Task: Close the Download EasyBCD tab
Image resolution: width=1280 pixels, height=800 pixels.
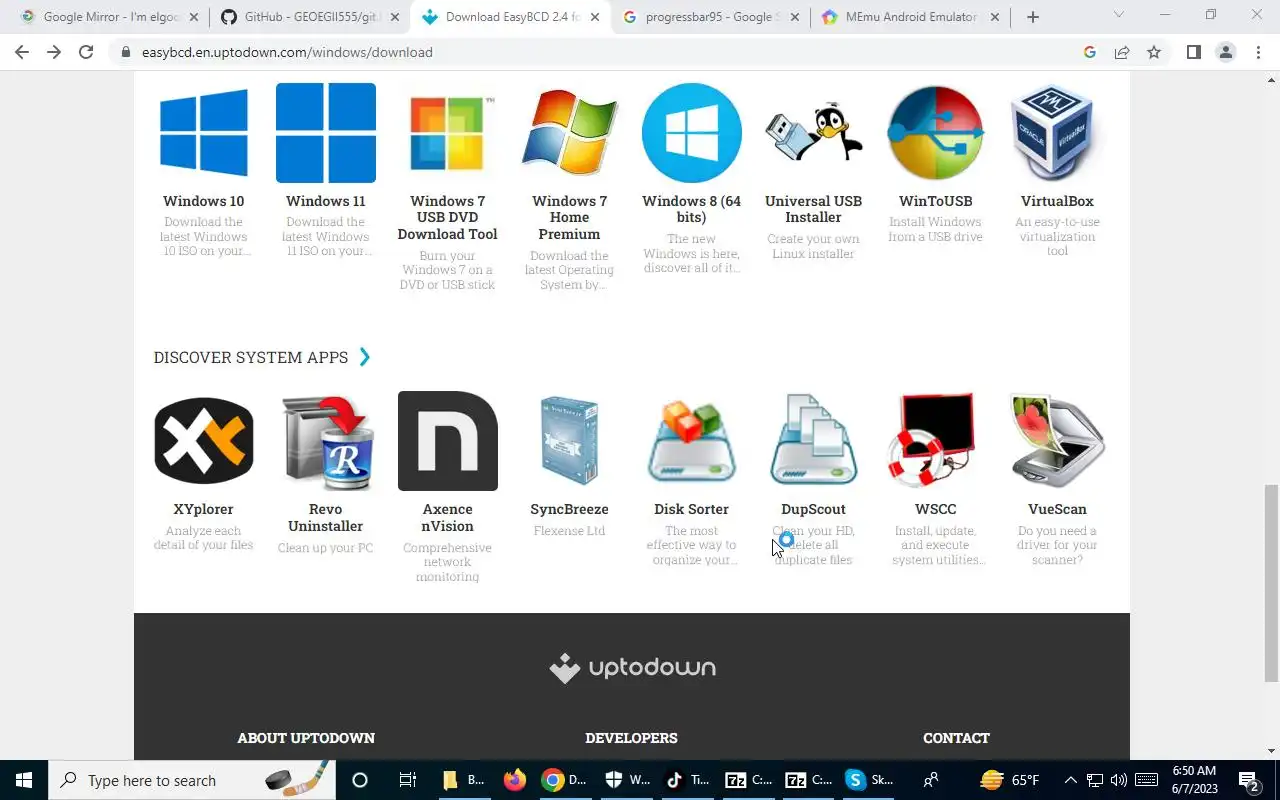Action: (x=595, y=17)
